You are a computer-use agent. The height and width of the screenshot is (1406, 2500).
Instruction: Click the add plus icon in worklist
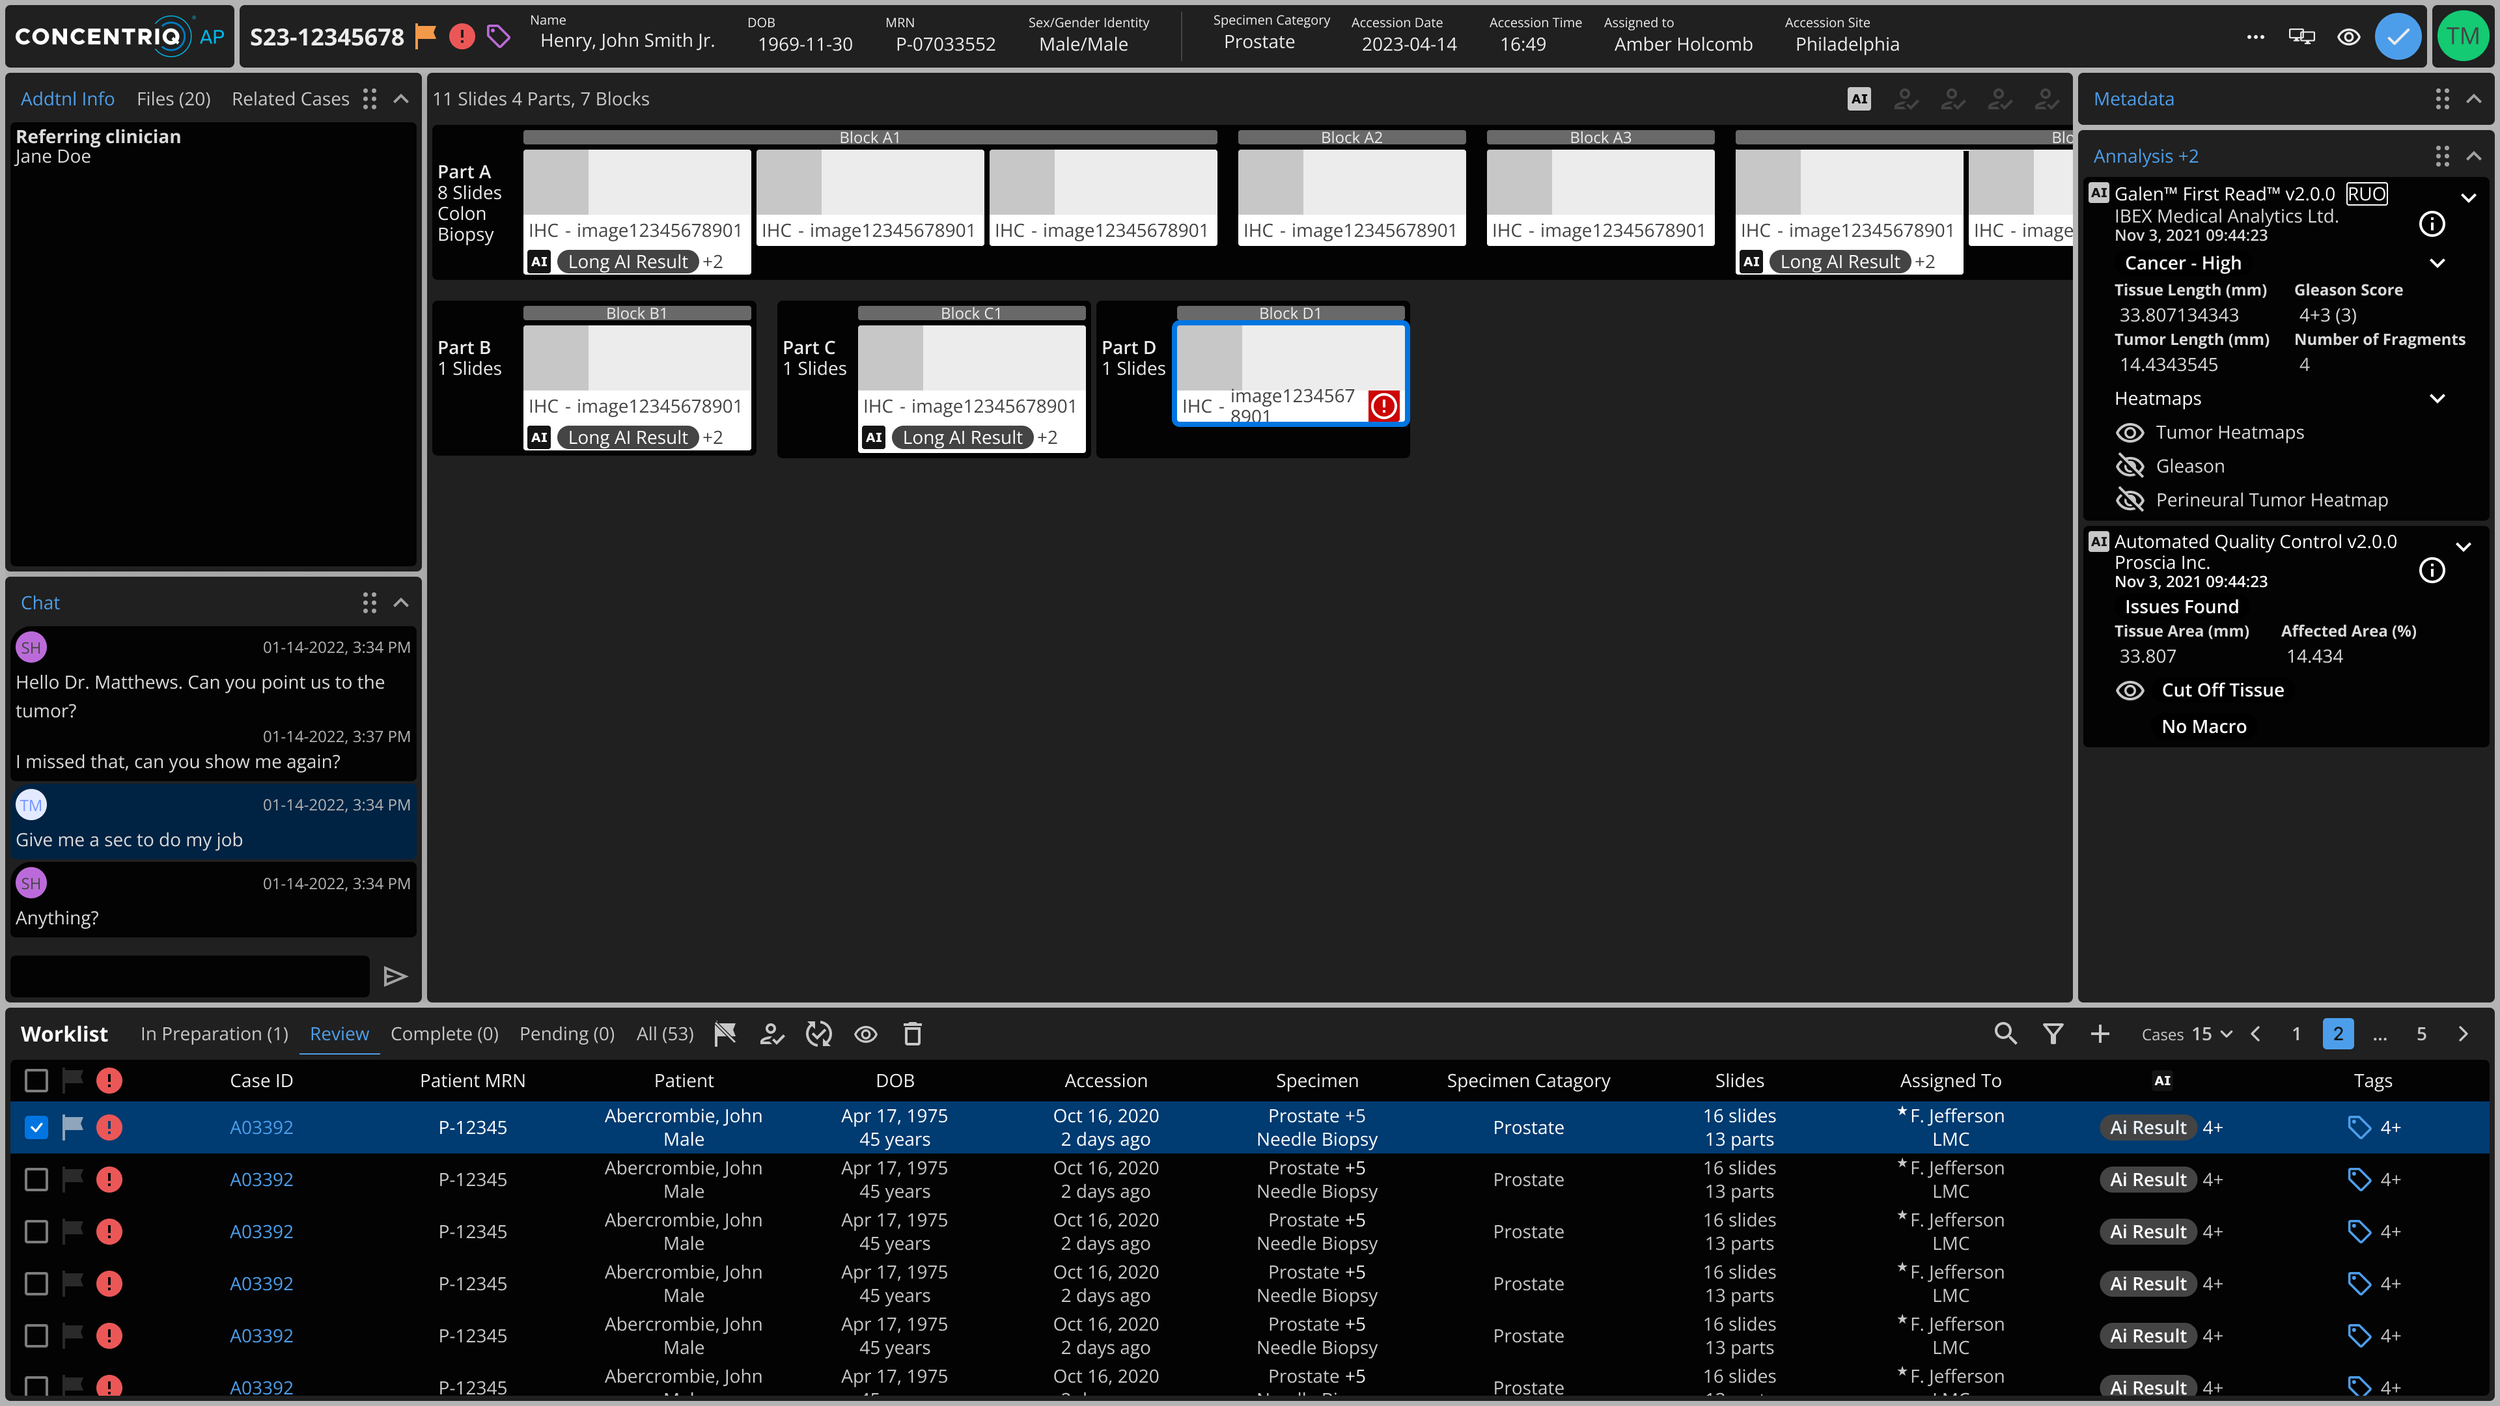point(2100,1033)
